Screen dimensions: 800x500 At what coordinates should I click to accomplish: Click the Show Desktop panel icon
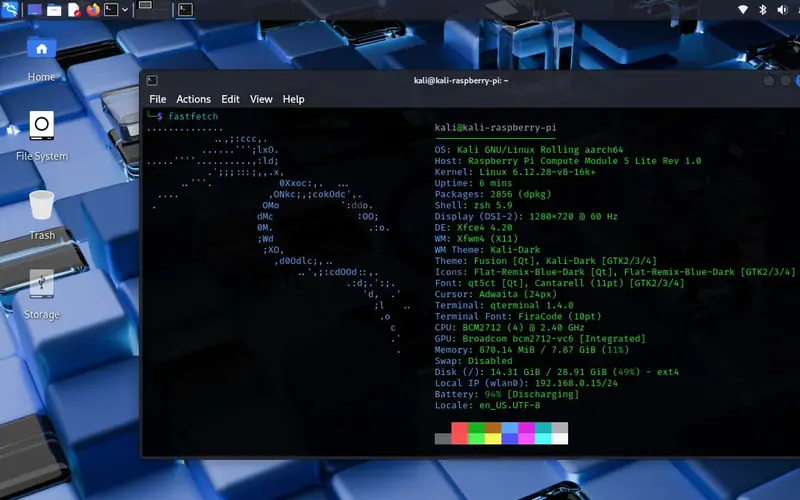pyautogui.click(x=35, y=10)
